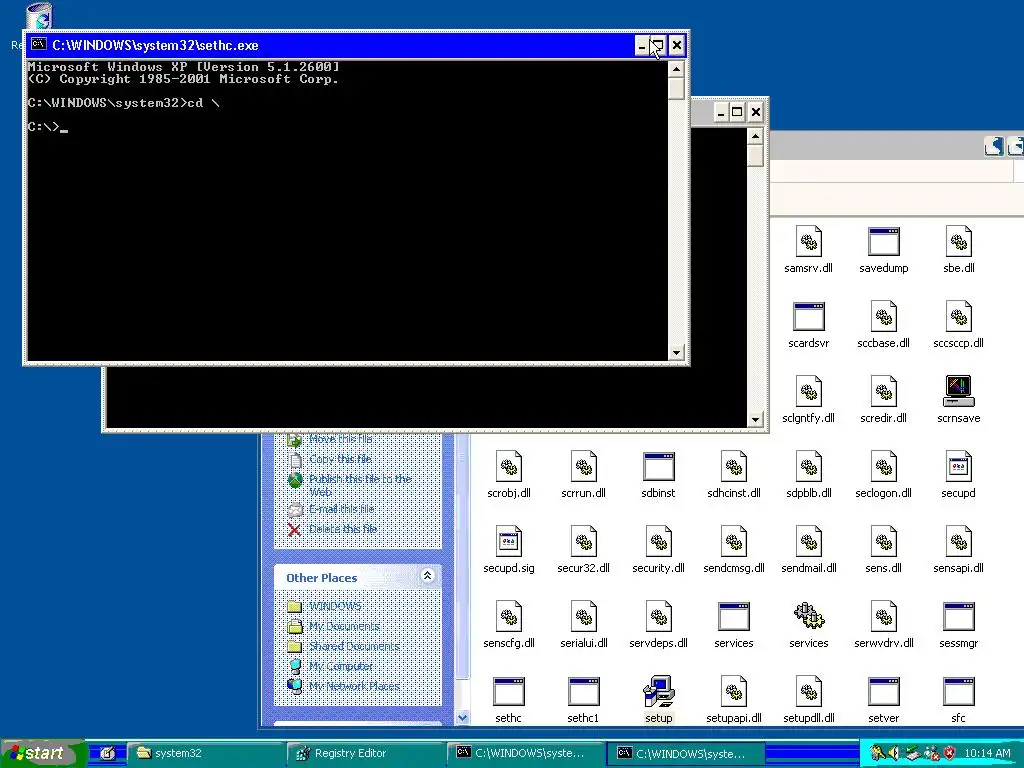The image size is (1024, 768).
Task: Open the Start menu
Action: (42, 753)
